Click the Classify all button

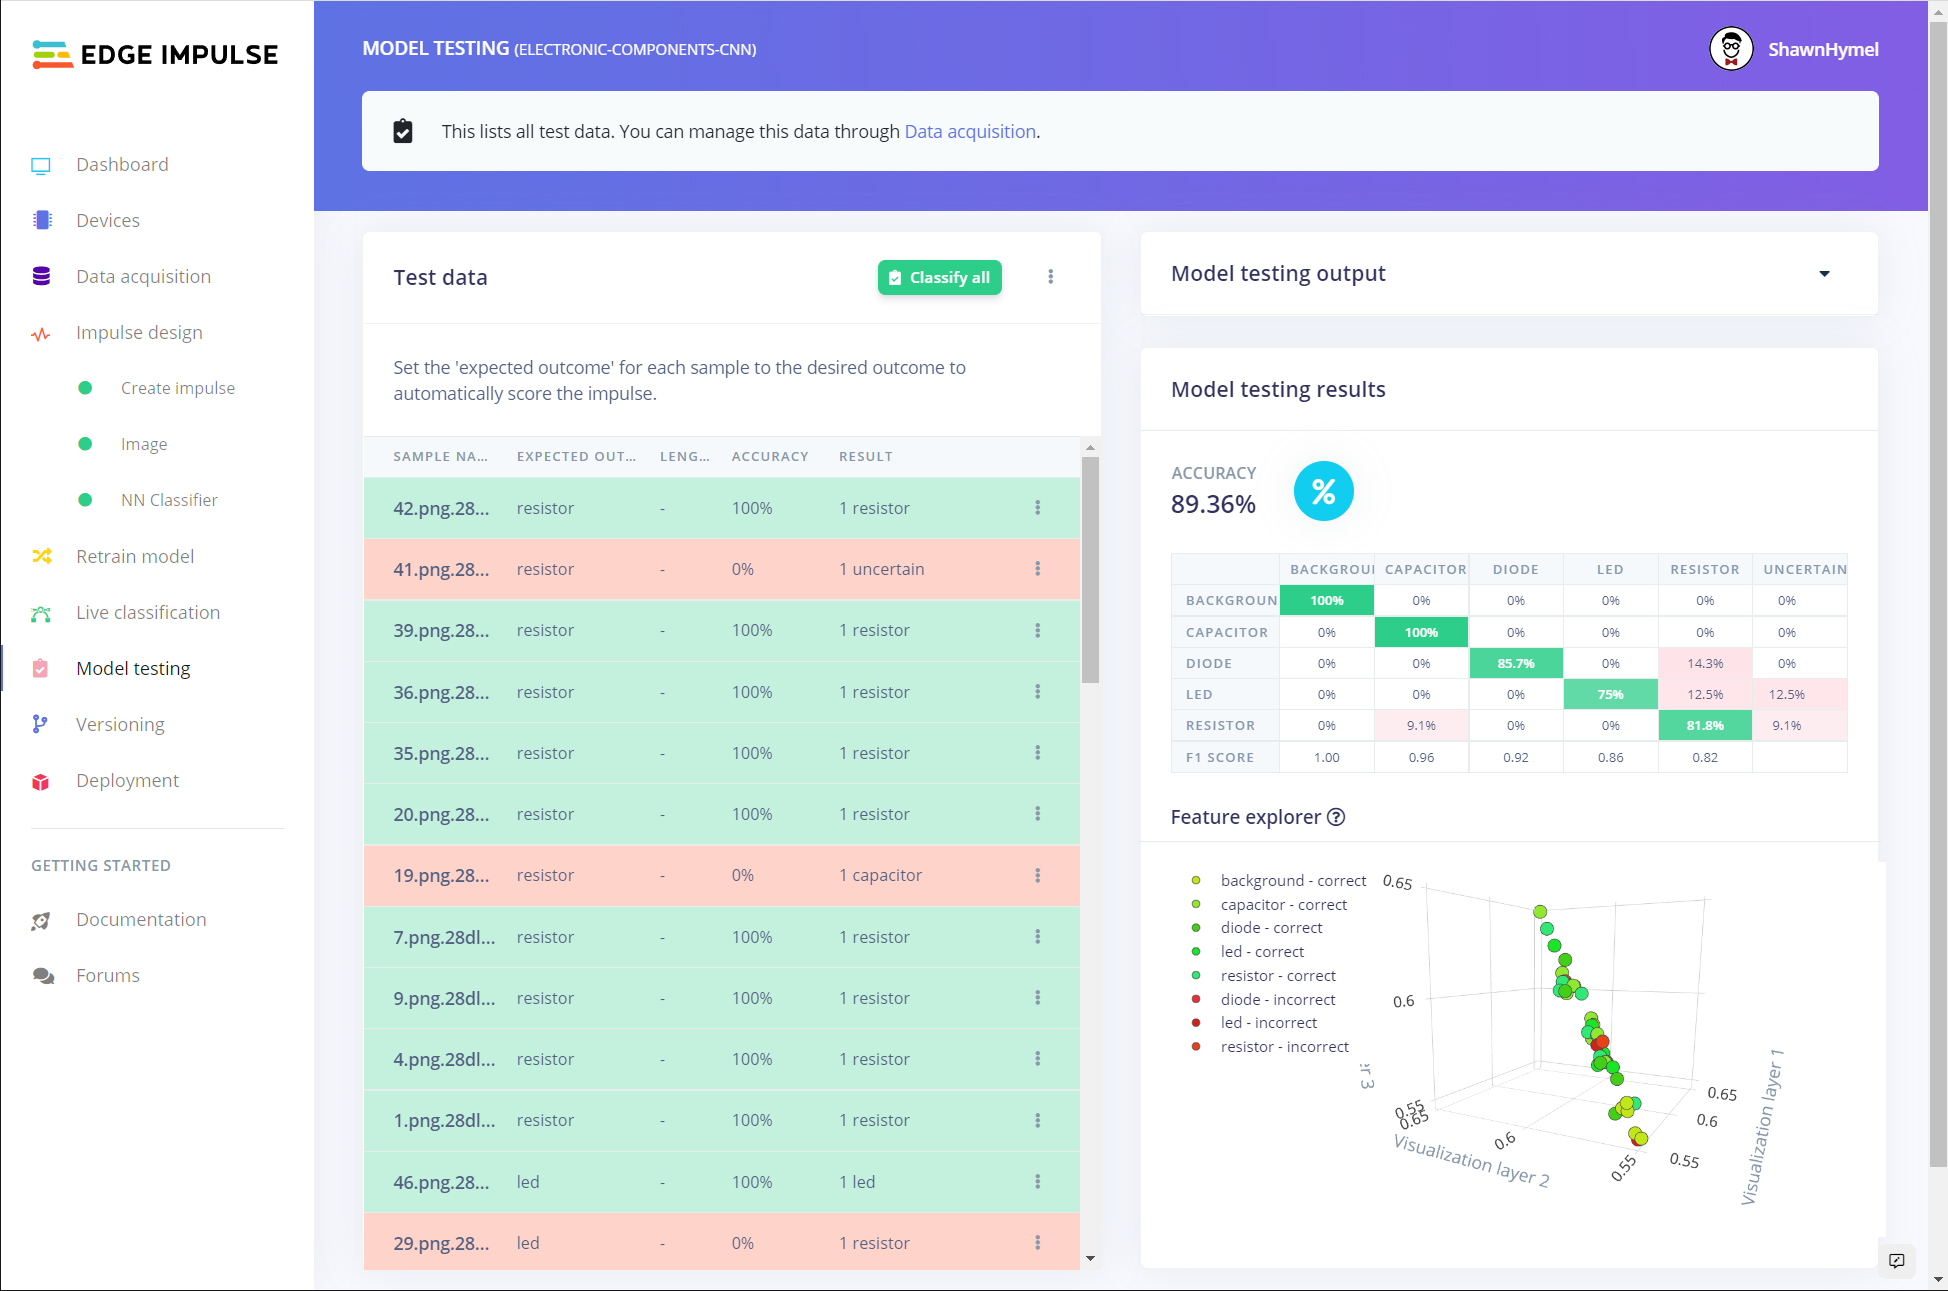tap(940, 278)
